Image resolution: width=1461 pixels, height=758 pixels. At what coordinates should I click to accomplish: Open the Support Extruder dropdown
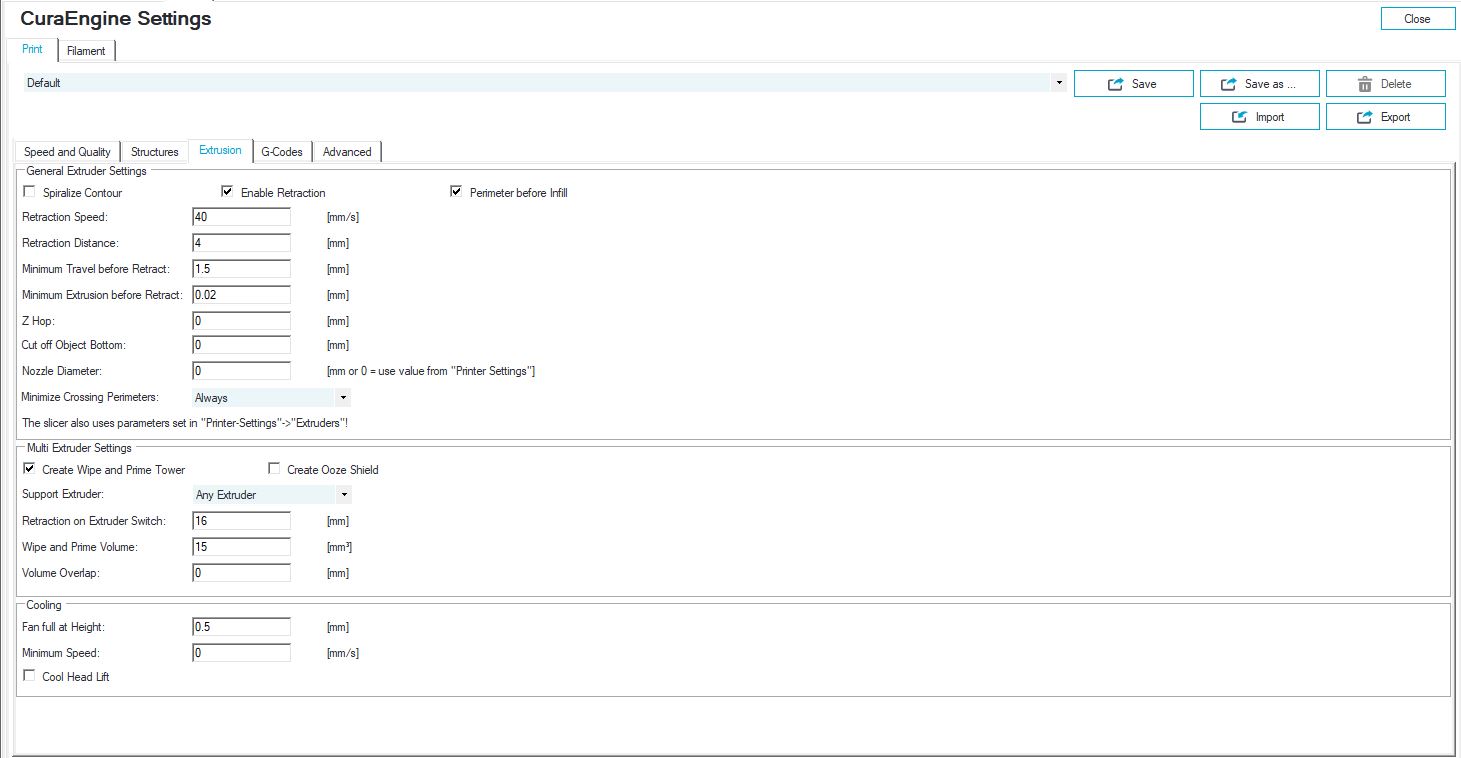pyautogui.click(x=343, y=495)
